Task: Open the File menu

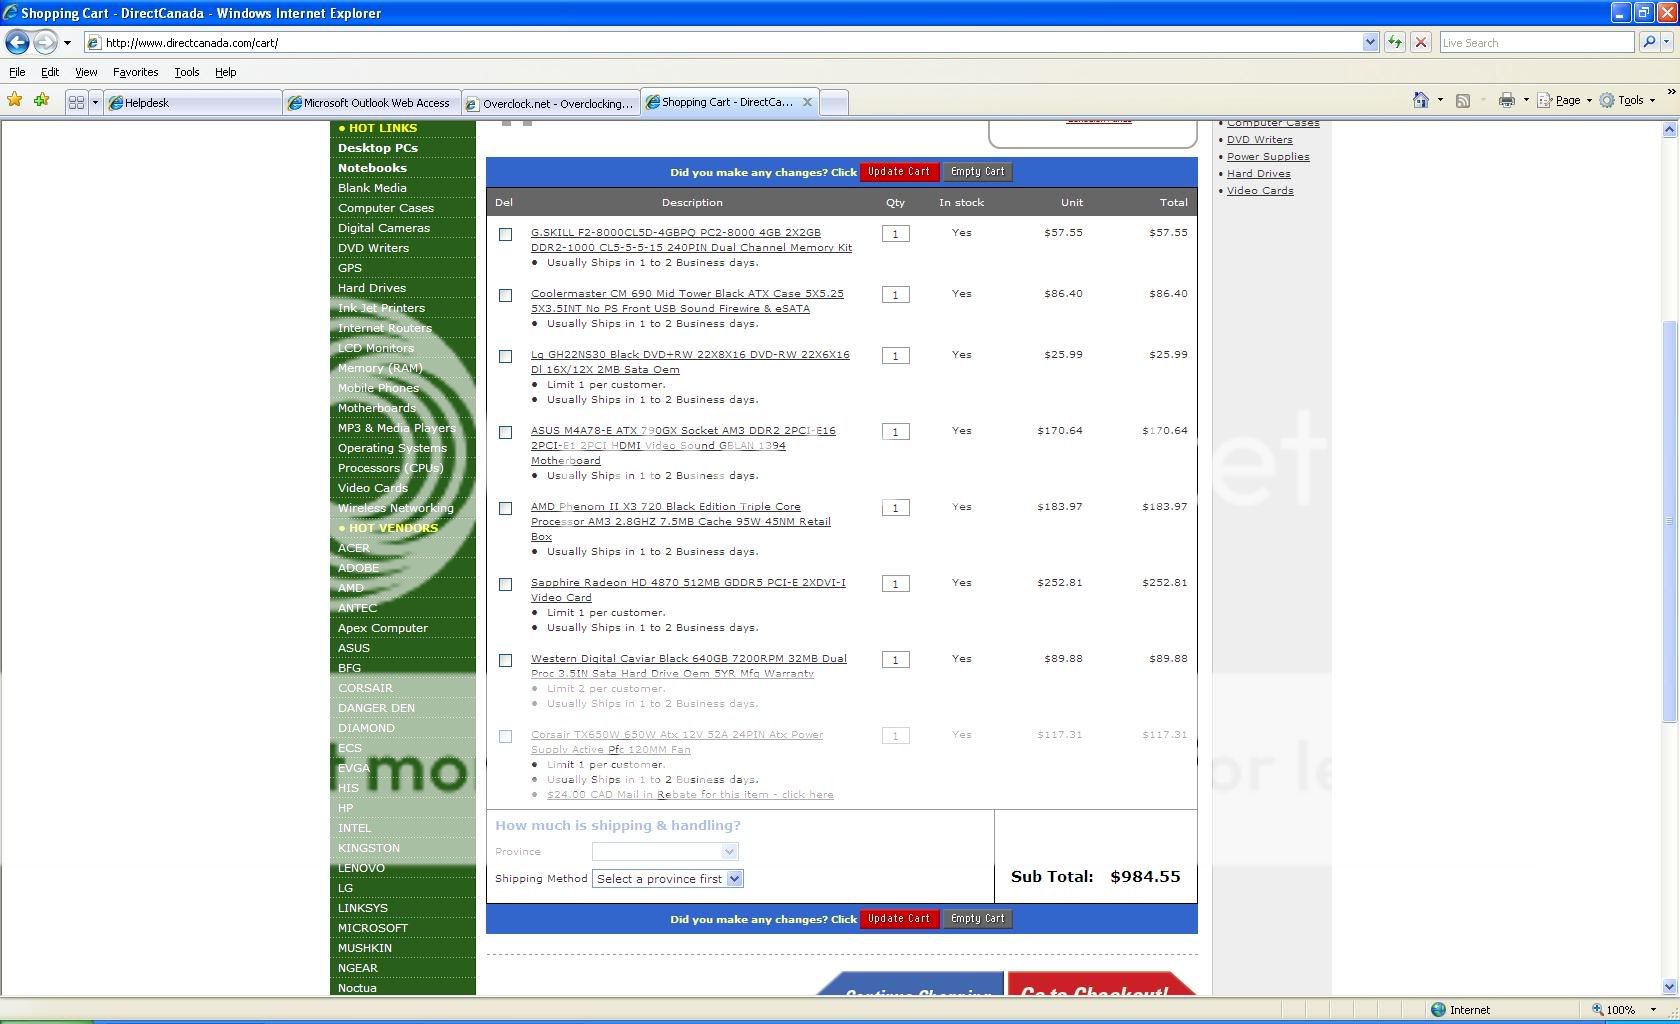Action: coord(17,72)
